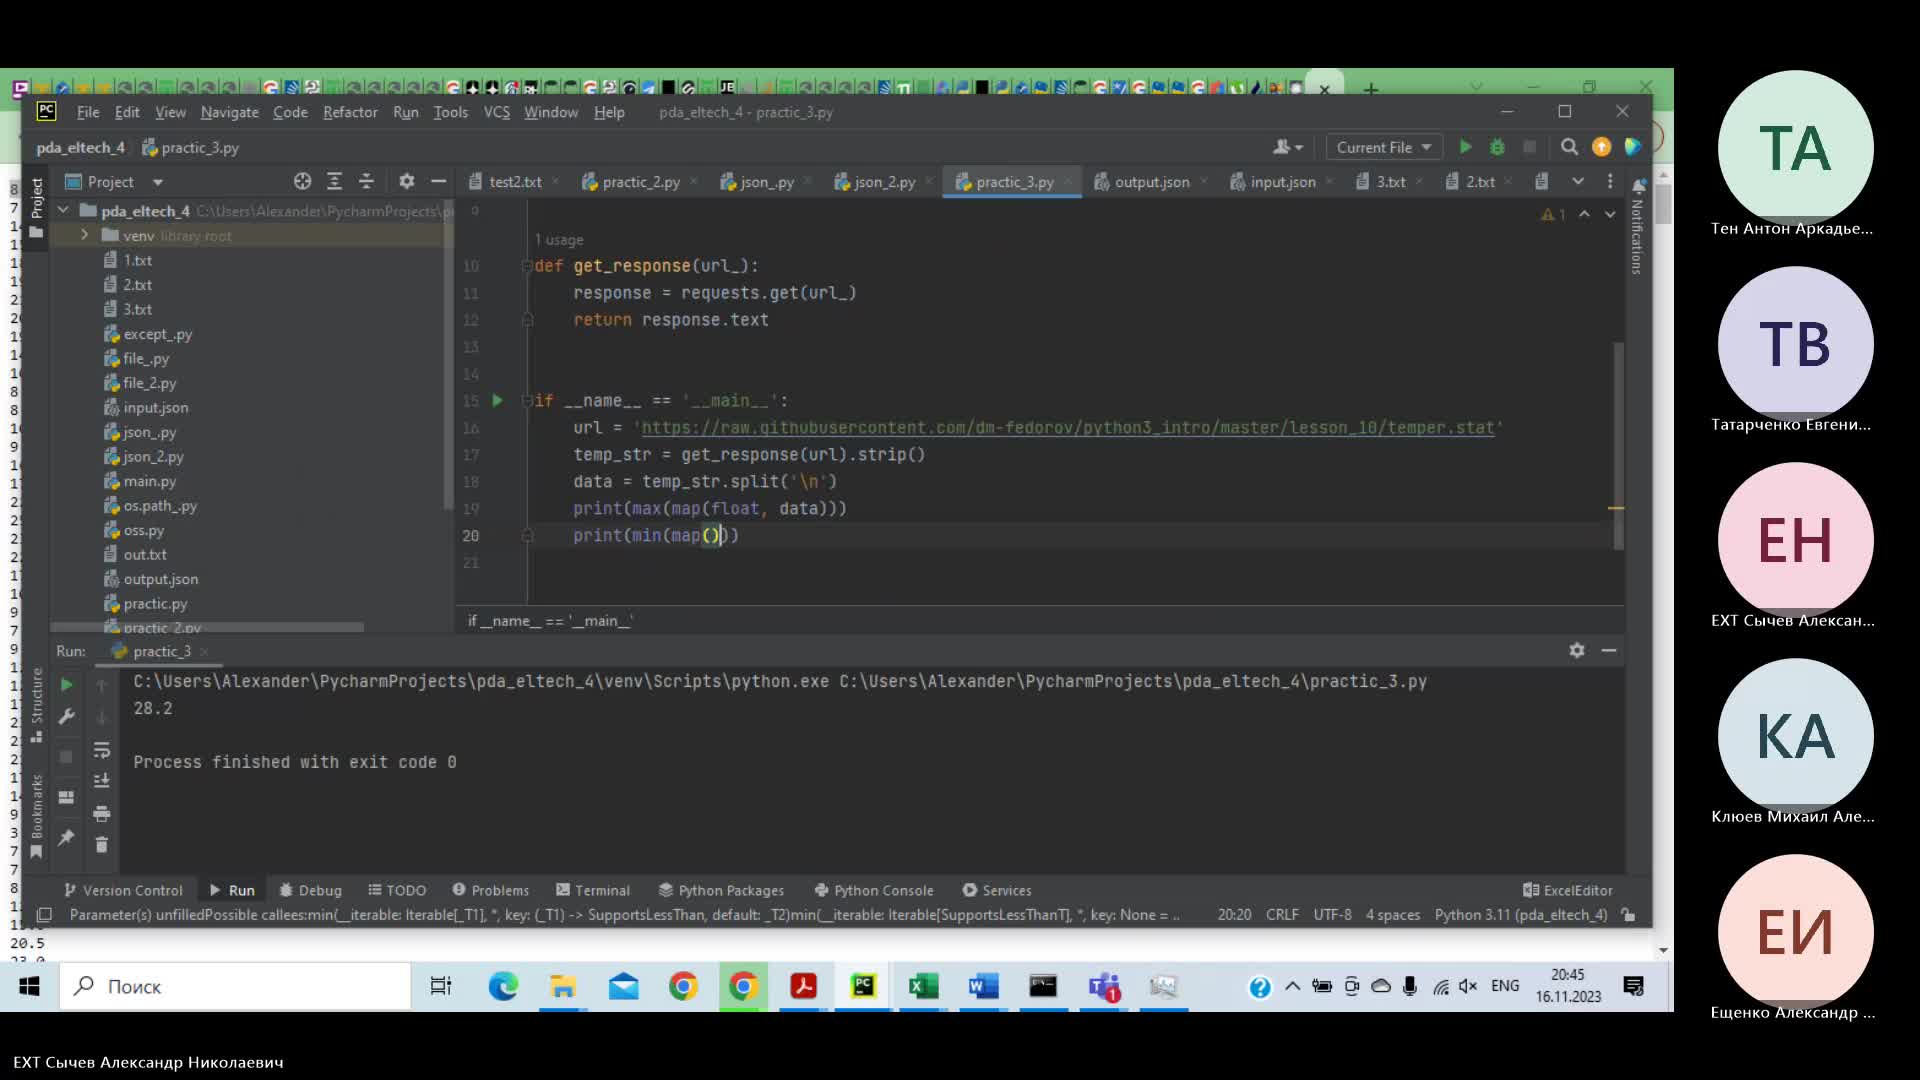Toggle scroll to end in Run console
The height and width of the screenshot is (1080, 1920).
pos(101,781)
